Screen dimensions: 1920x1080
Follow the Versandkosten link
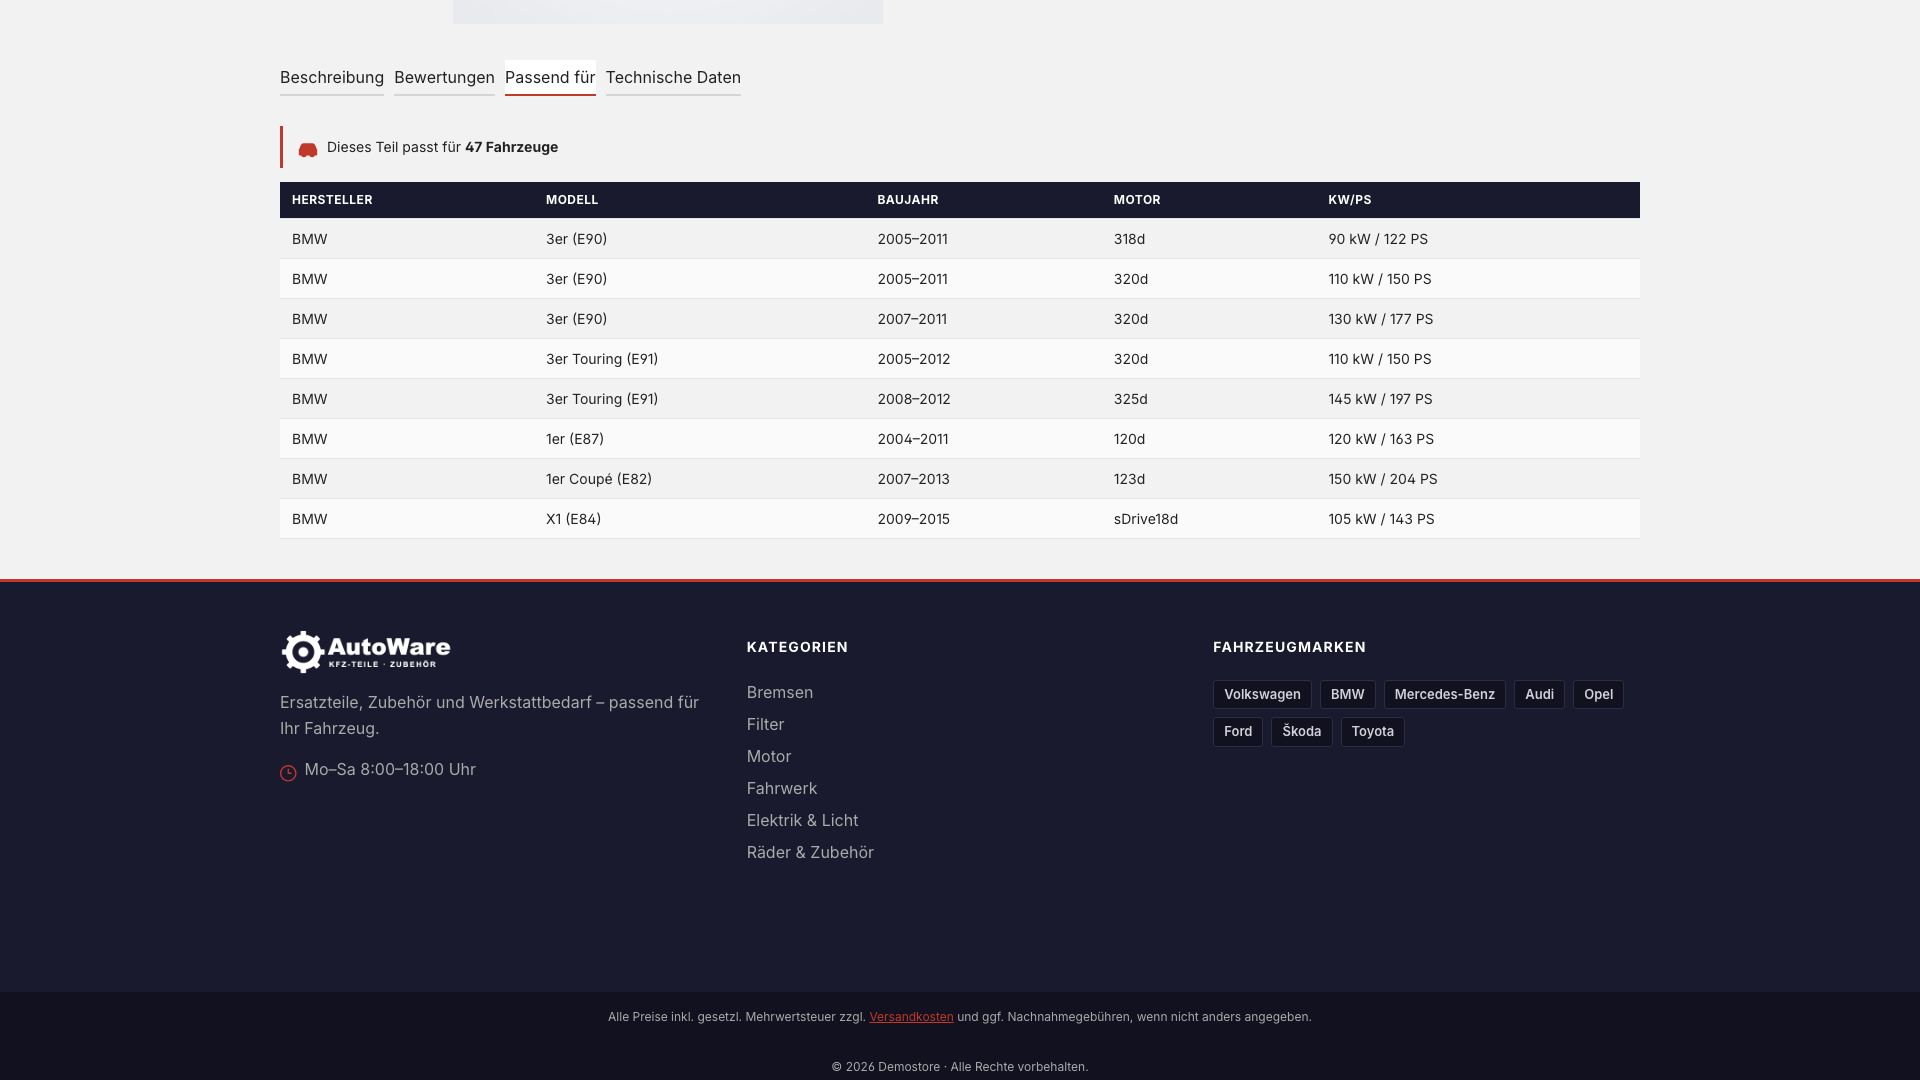point(911,1017)
